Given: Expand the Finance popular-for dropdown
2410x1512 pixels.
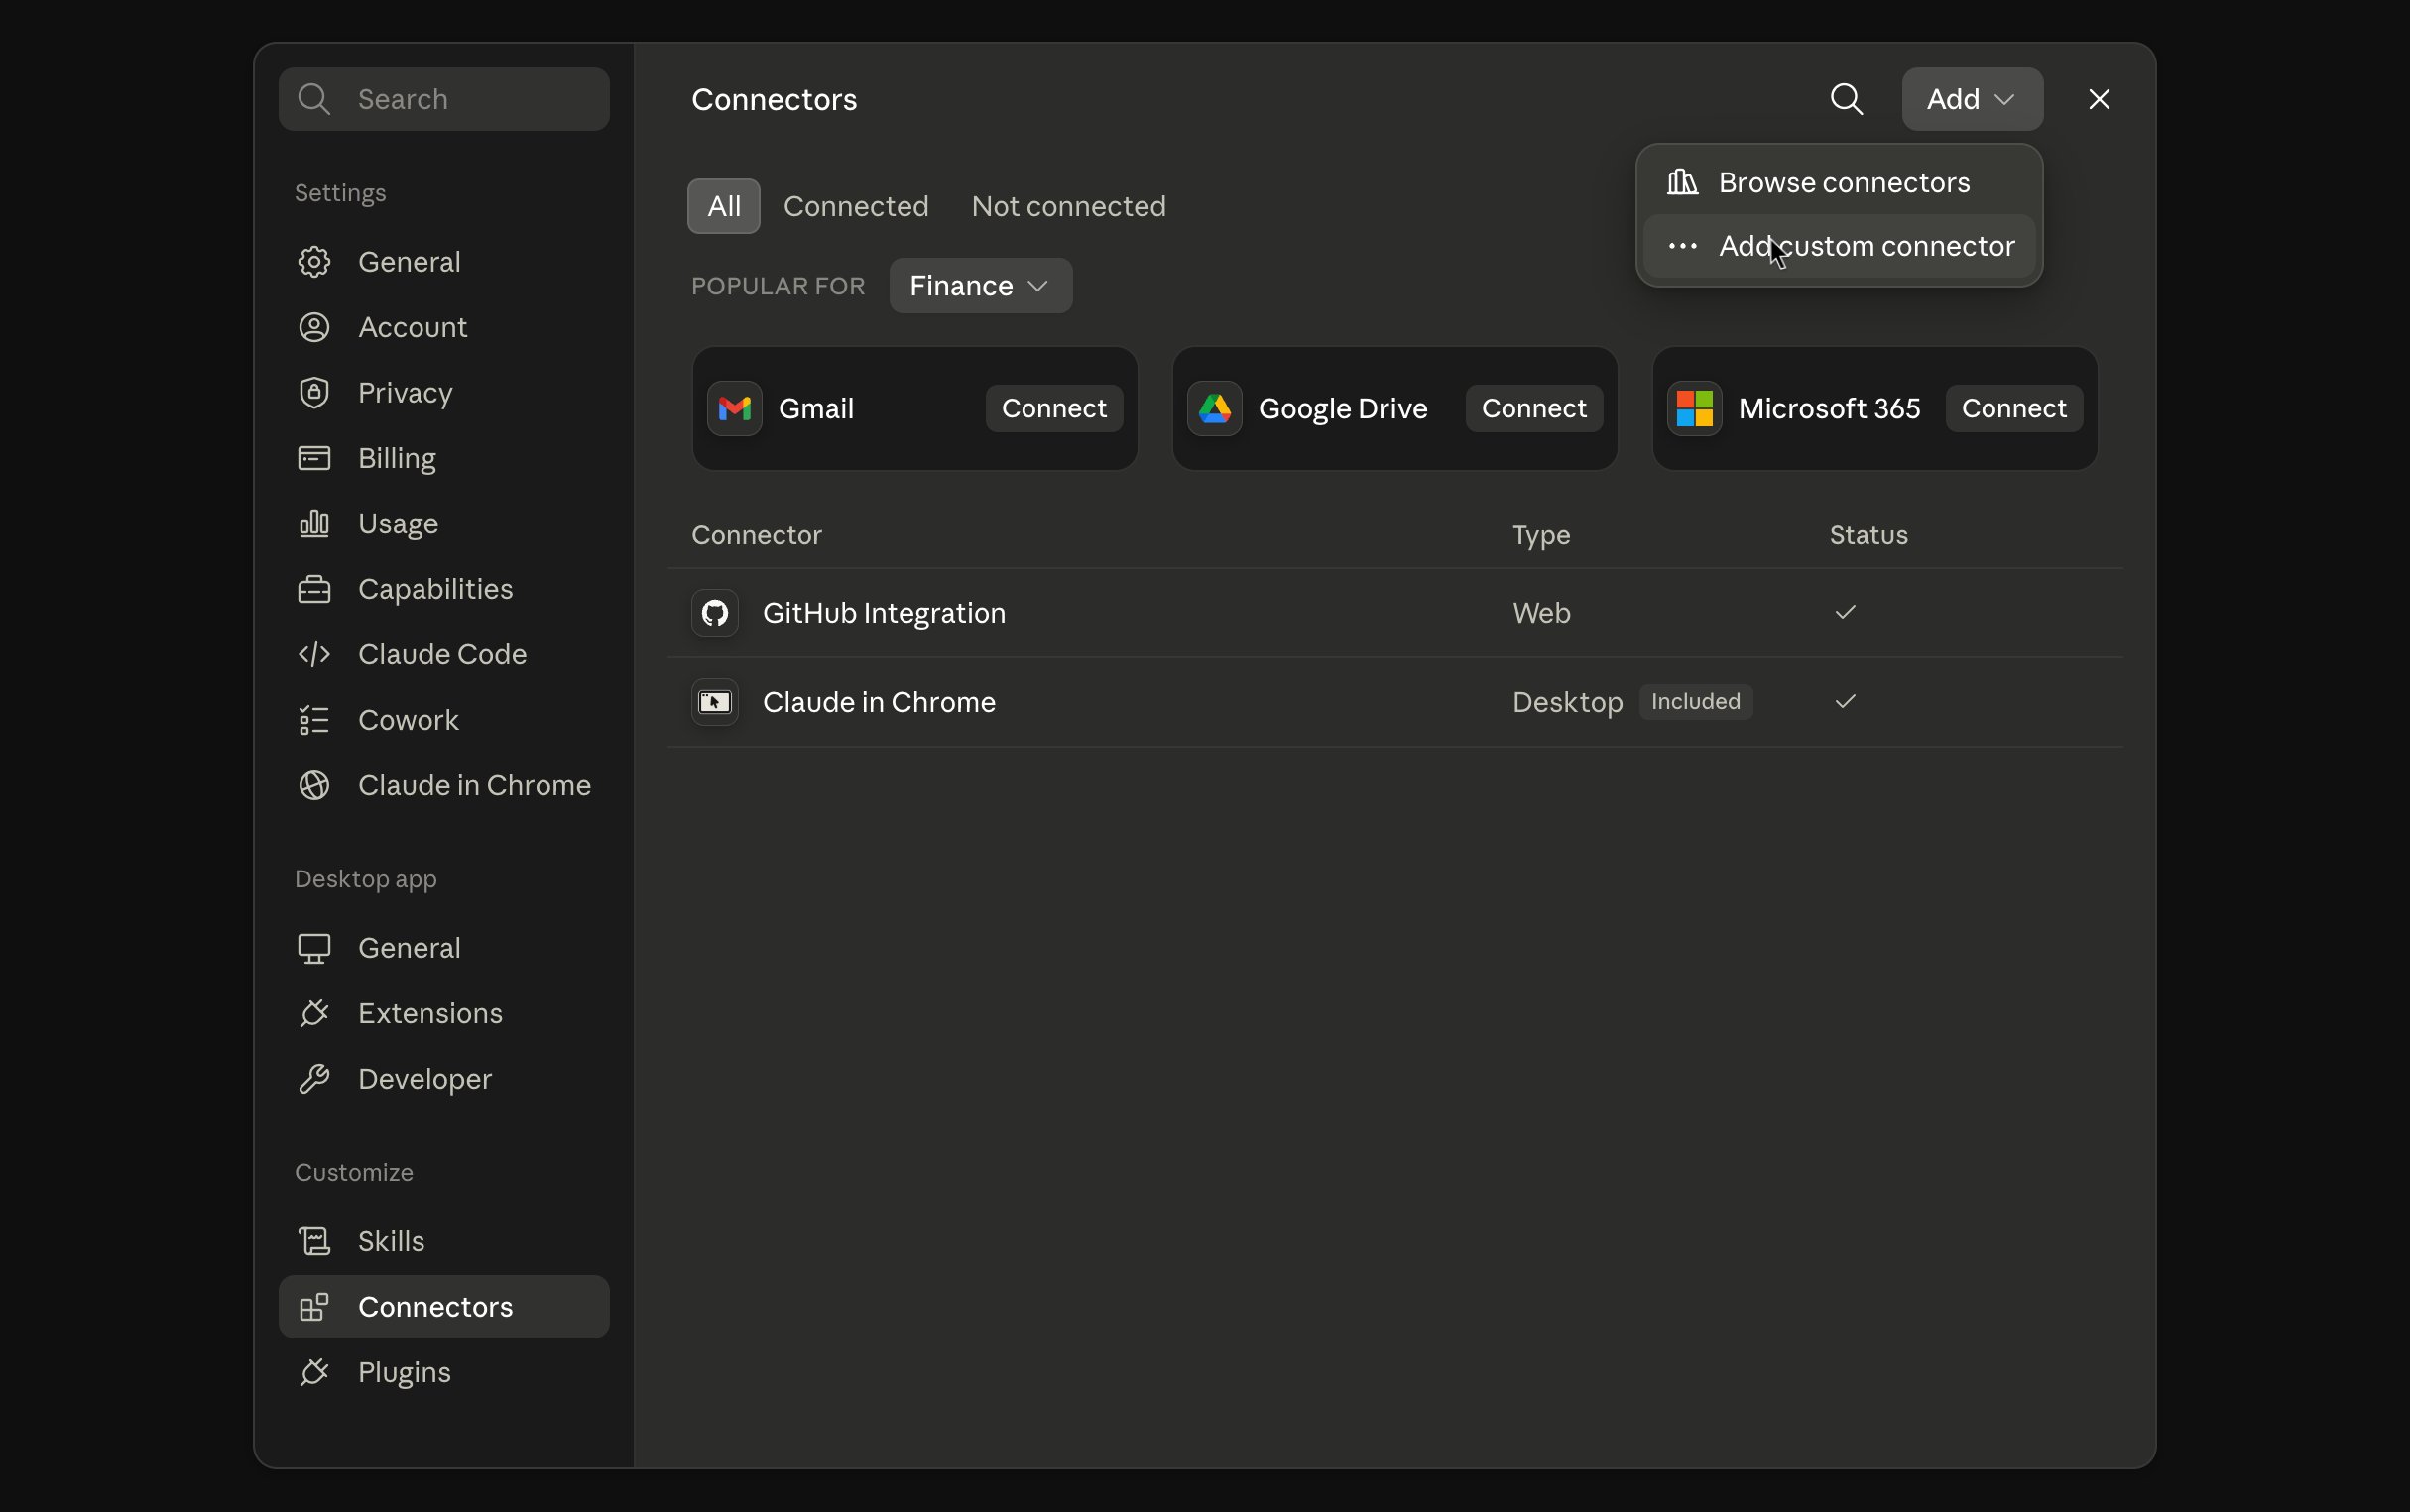Looking at the screenshot, I should click(981, 286).
